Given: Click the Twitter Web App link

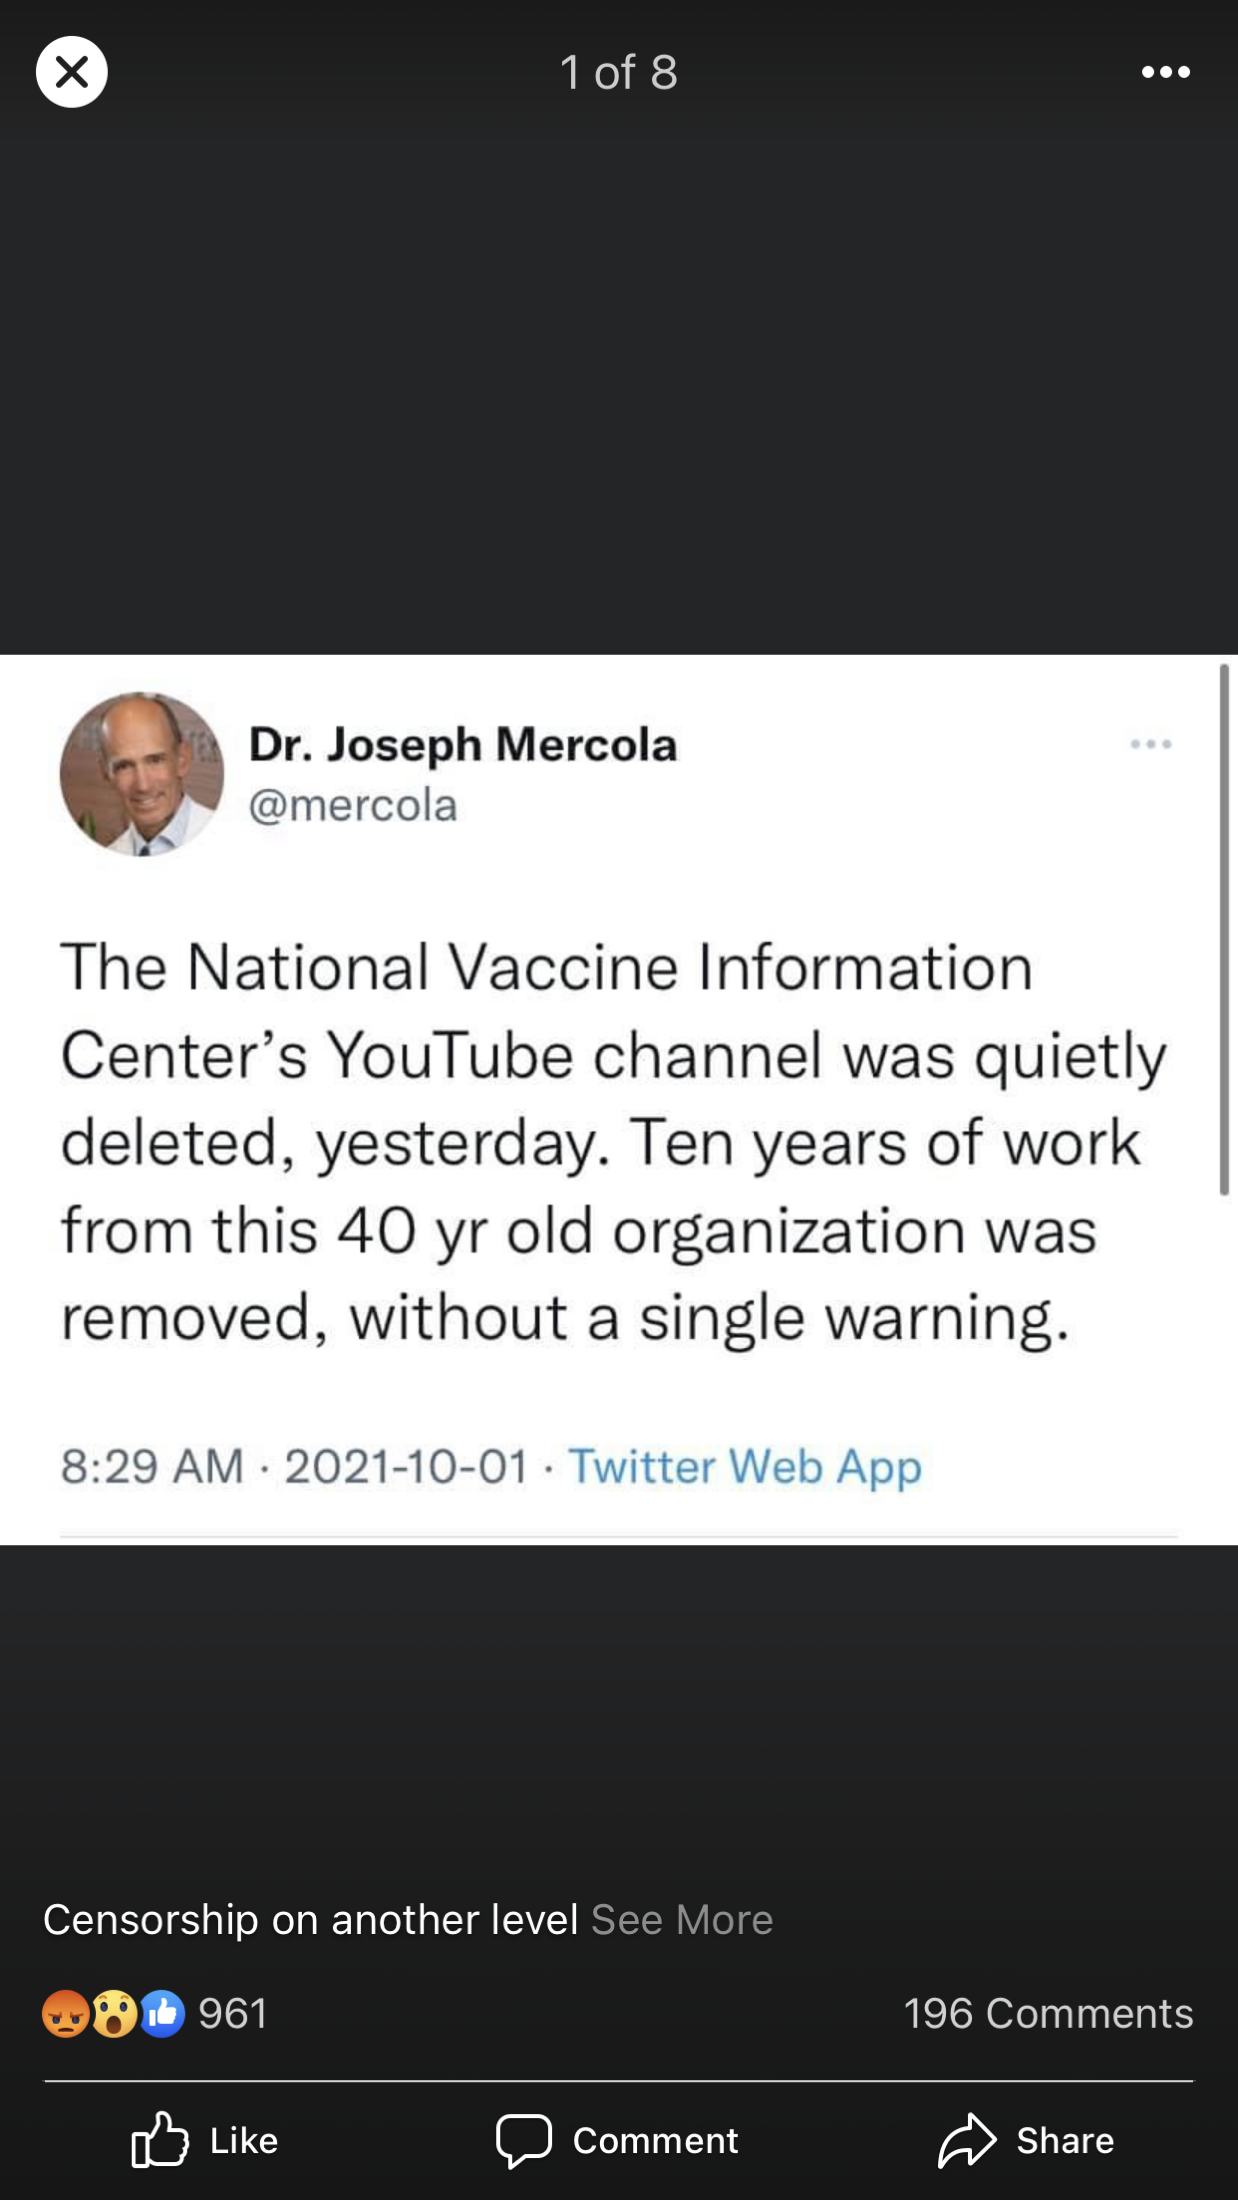Looking at the screenshot, I should (x=745, y=1467).
